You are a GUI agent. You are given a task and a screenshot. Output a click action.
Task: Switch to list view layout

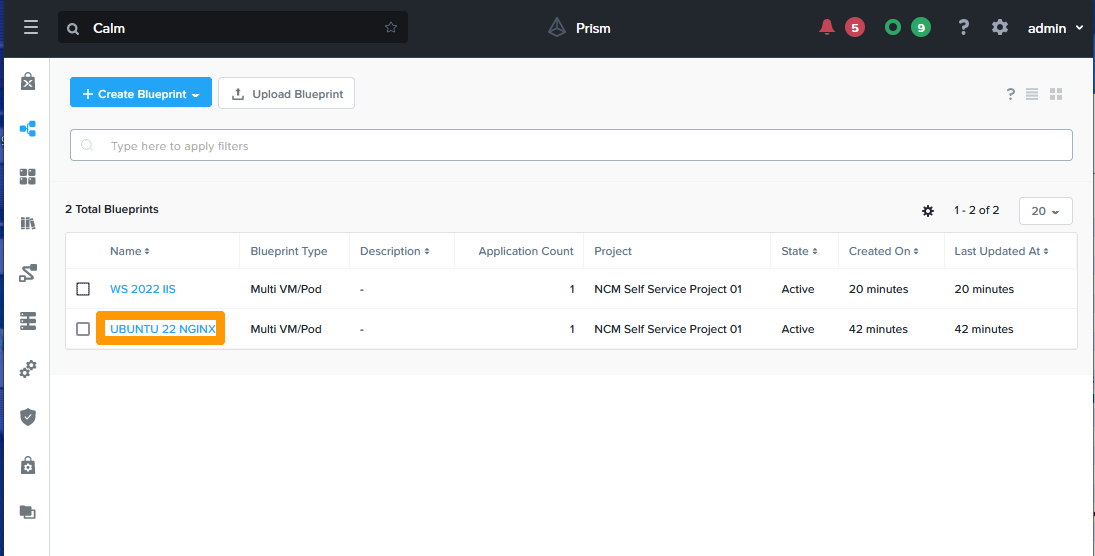tap(1032, 94)
